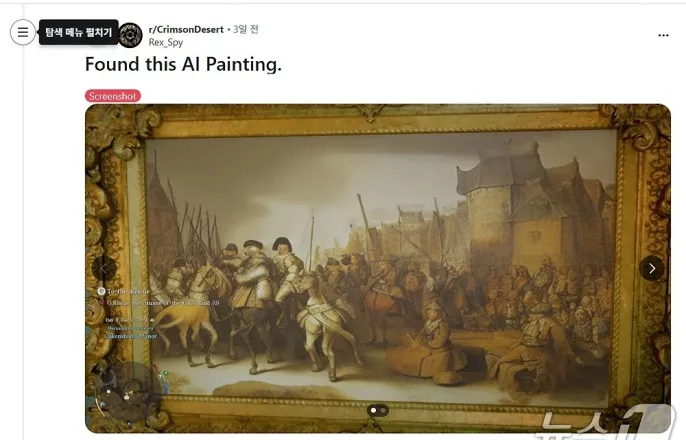Filter posts by the Screenshot flair
Viewport: 686px width, 440px height.
click(x=113, y=96)
